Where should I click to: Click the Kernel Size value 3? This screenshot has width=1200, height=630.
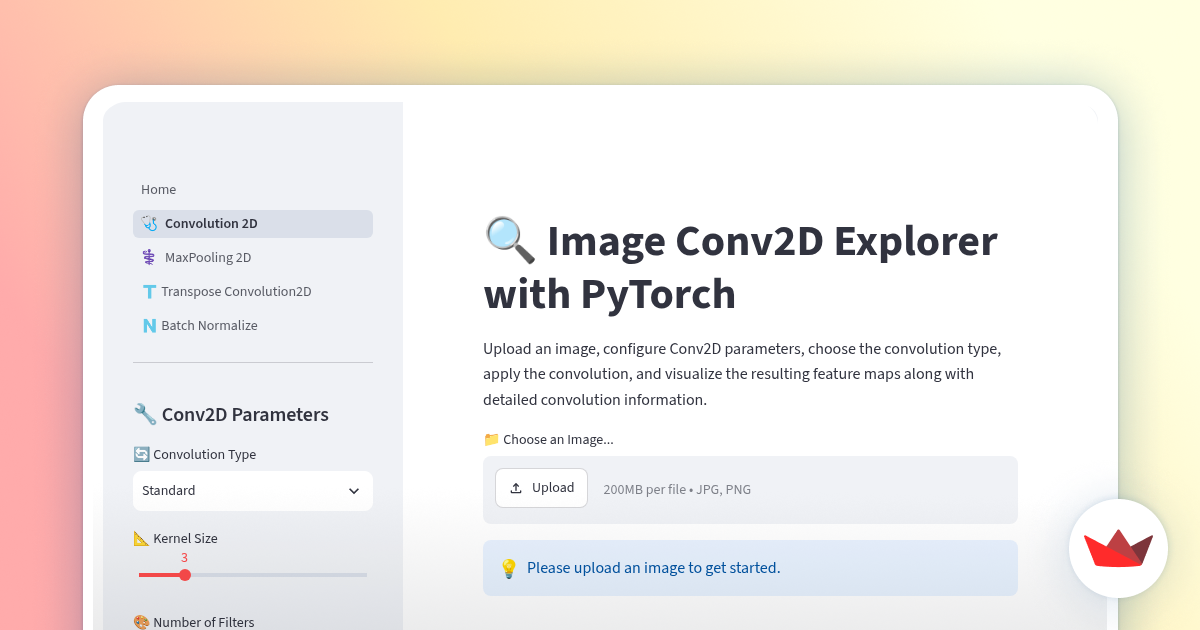[184, 558]
